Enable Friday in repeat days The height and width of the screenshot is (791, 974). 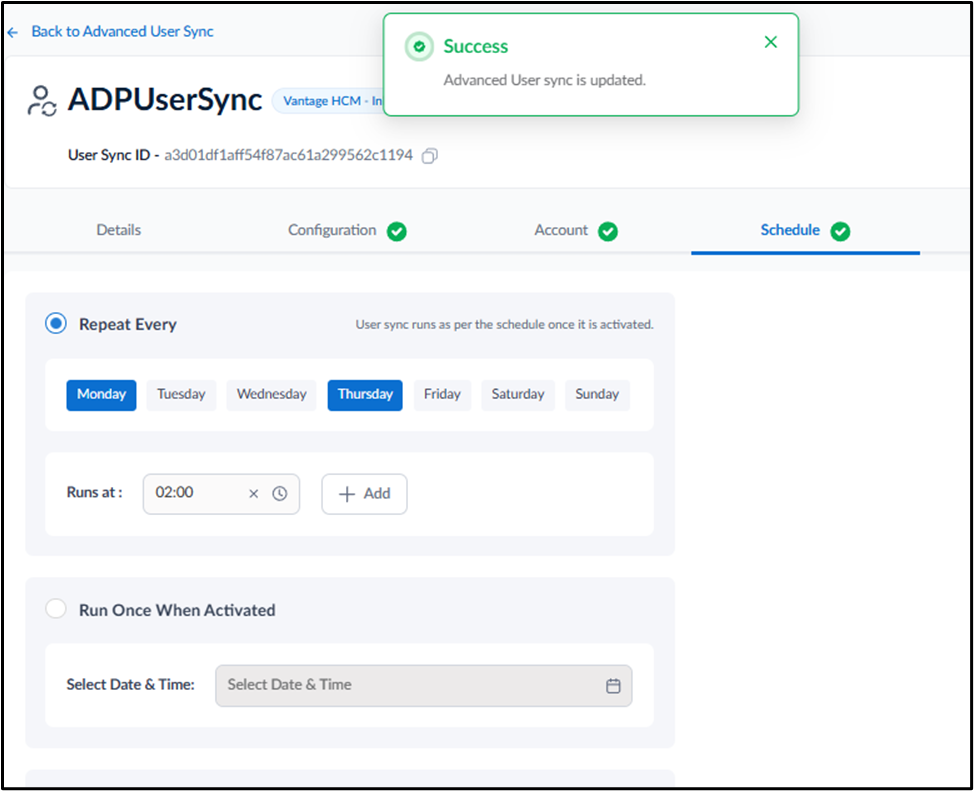pyautogui.click(x=442, y=395)
